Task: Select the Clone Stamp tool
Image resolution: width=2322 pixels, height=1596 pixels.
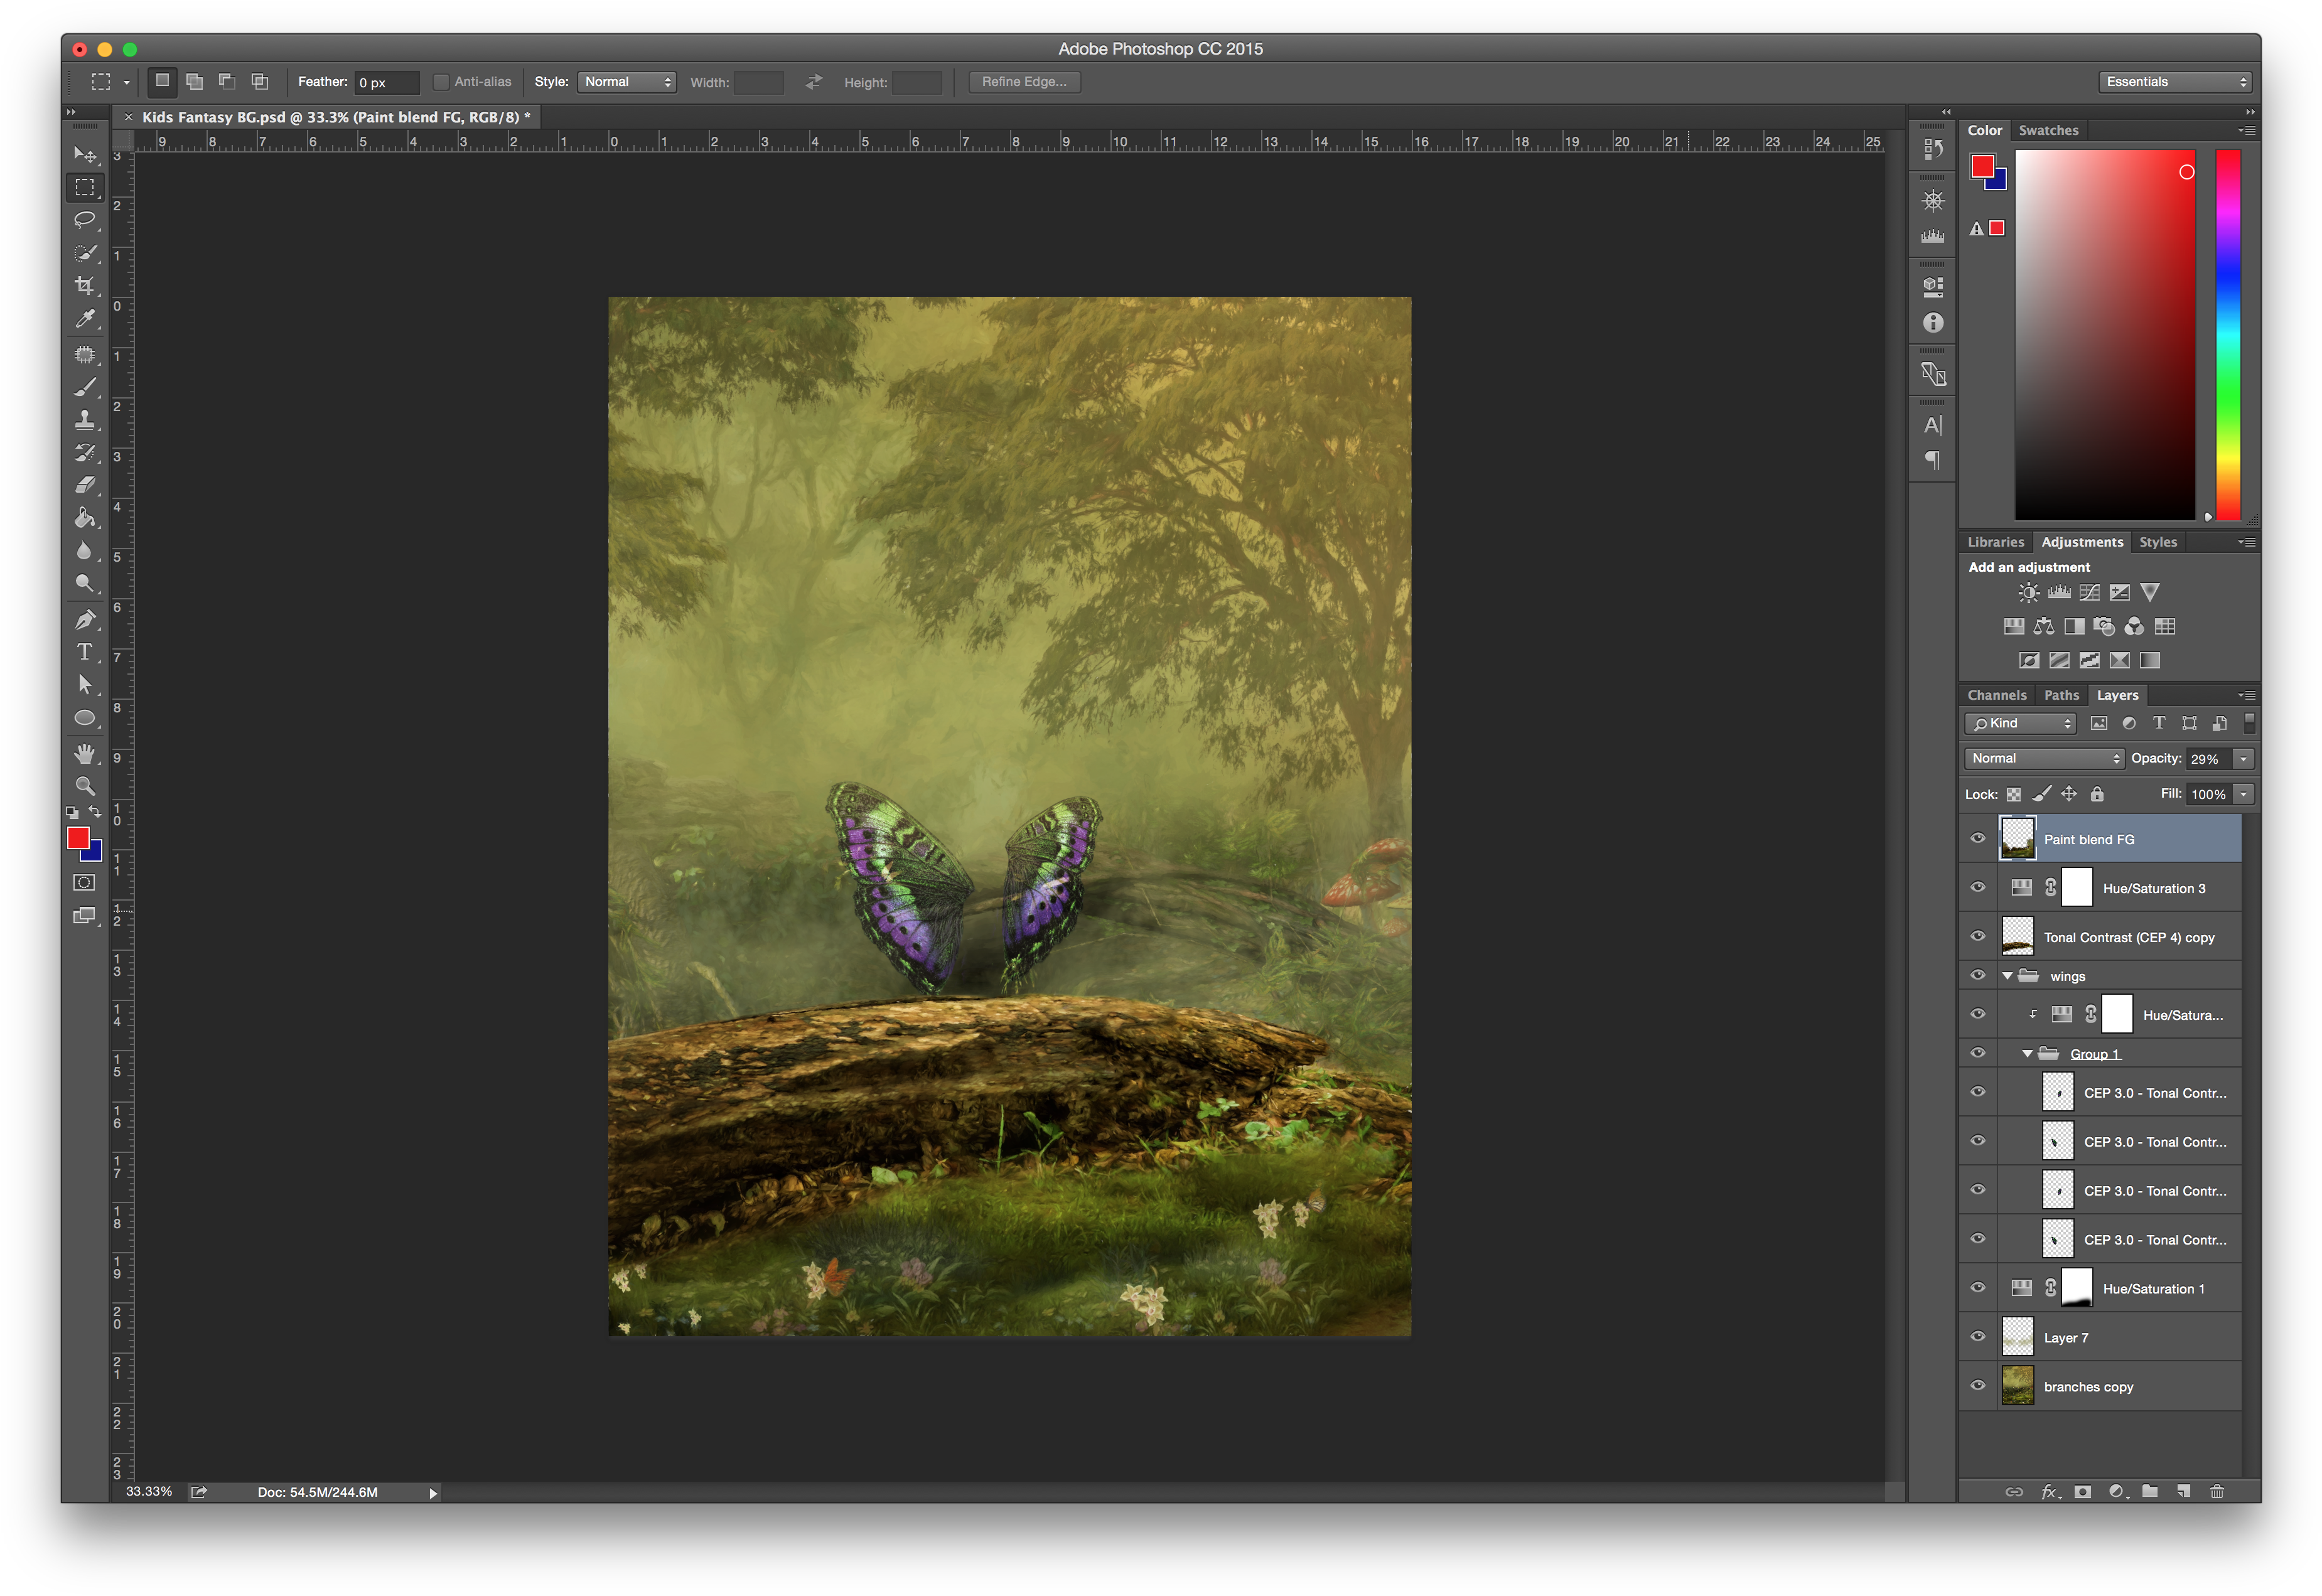Action: (x=85, y=419)
